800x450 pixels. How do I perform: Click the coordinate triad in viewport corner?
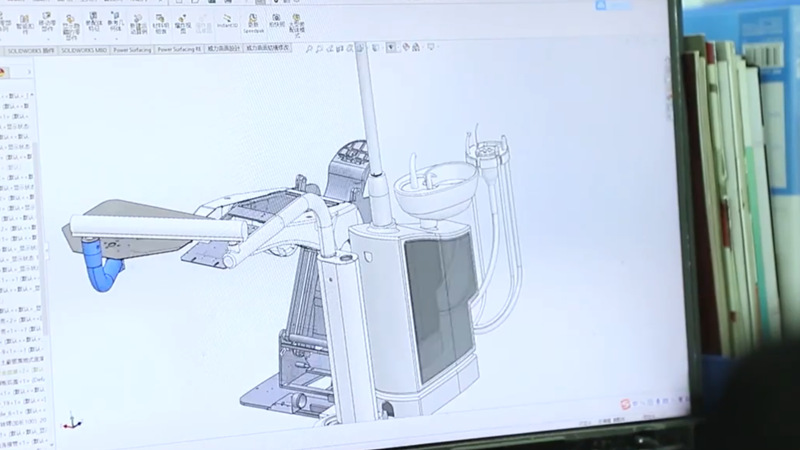[67, 422]
